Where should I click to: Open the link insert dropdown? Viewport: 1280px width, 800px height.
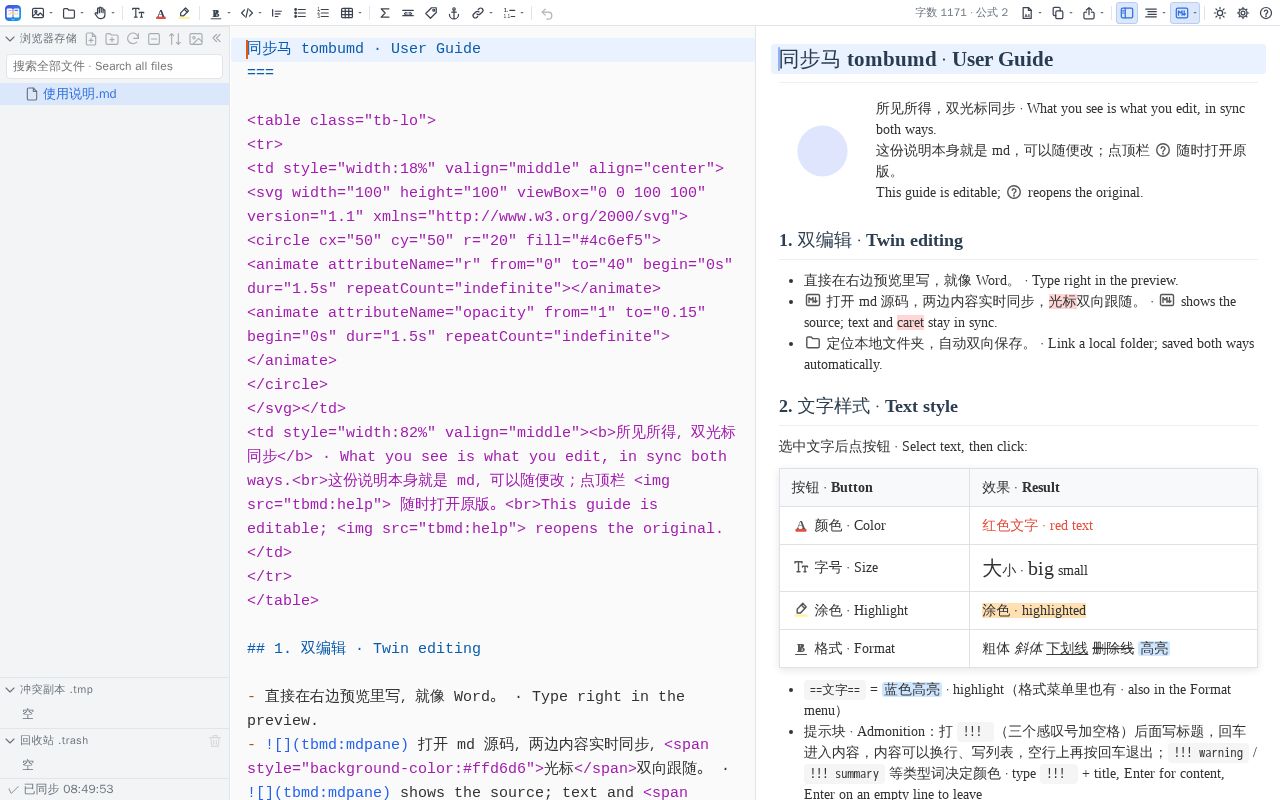point(482,13)
